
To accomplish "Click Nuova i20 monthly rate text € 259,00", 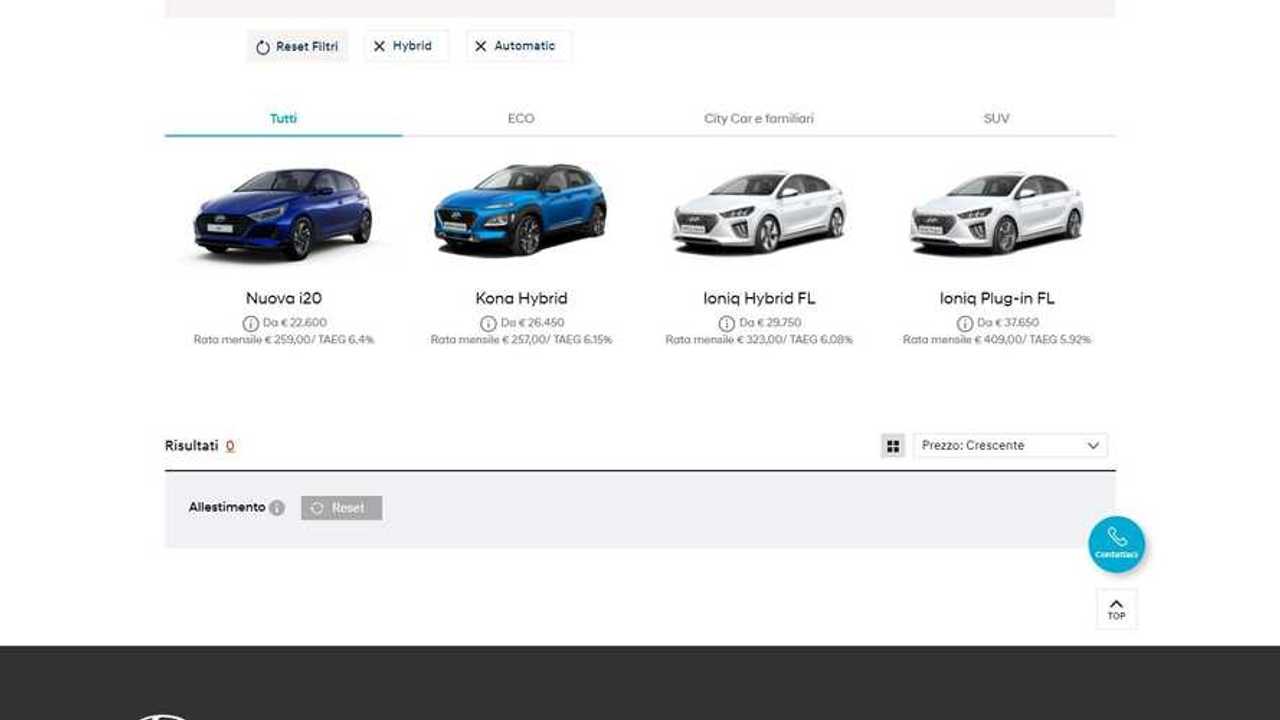I will (284, 340).
